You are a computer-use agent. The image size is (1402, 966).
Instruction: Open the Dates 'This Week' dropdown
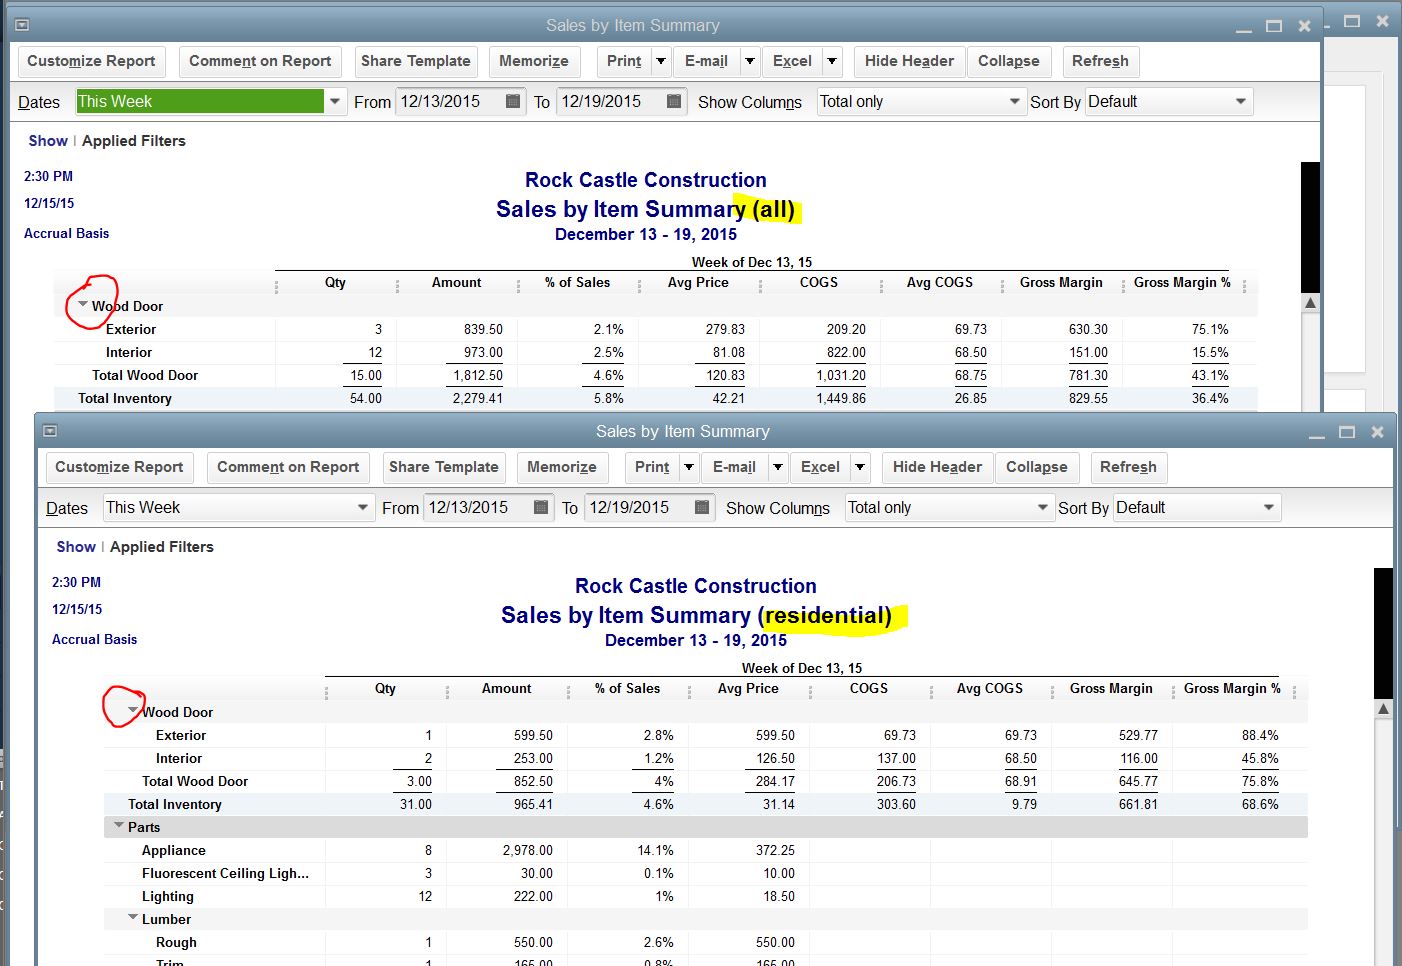(x=335, y=101)
